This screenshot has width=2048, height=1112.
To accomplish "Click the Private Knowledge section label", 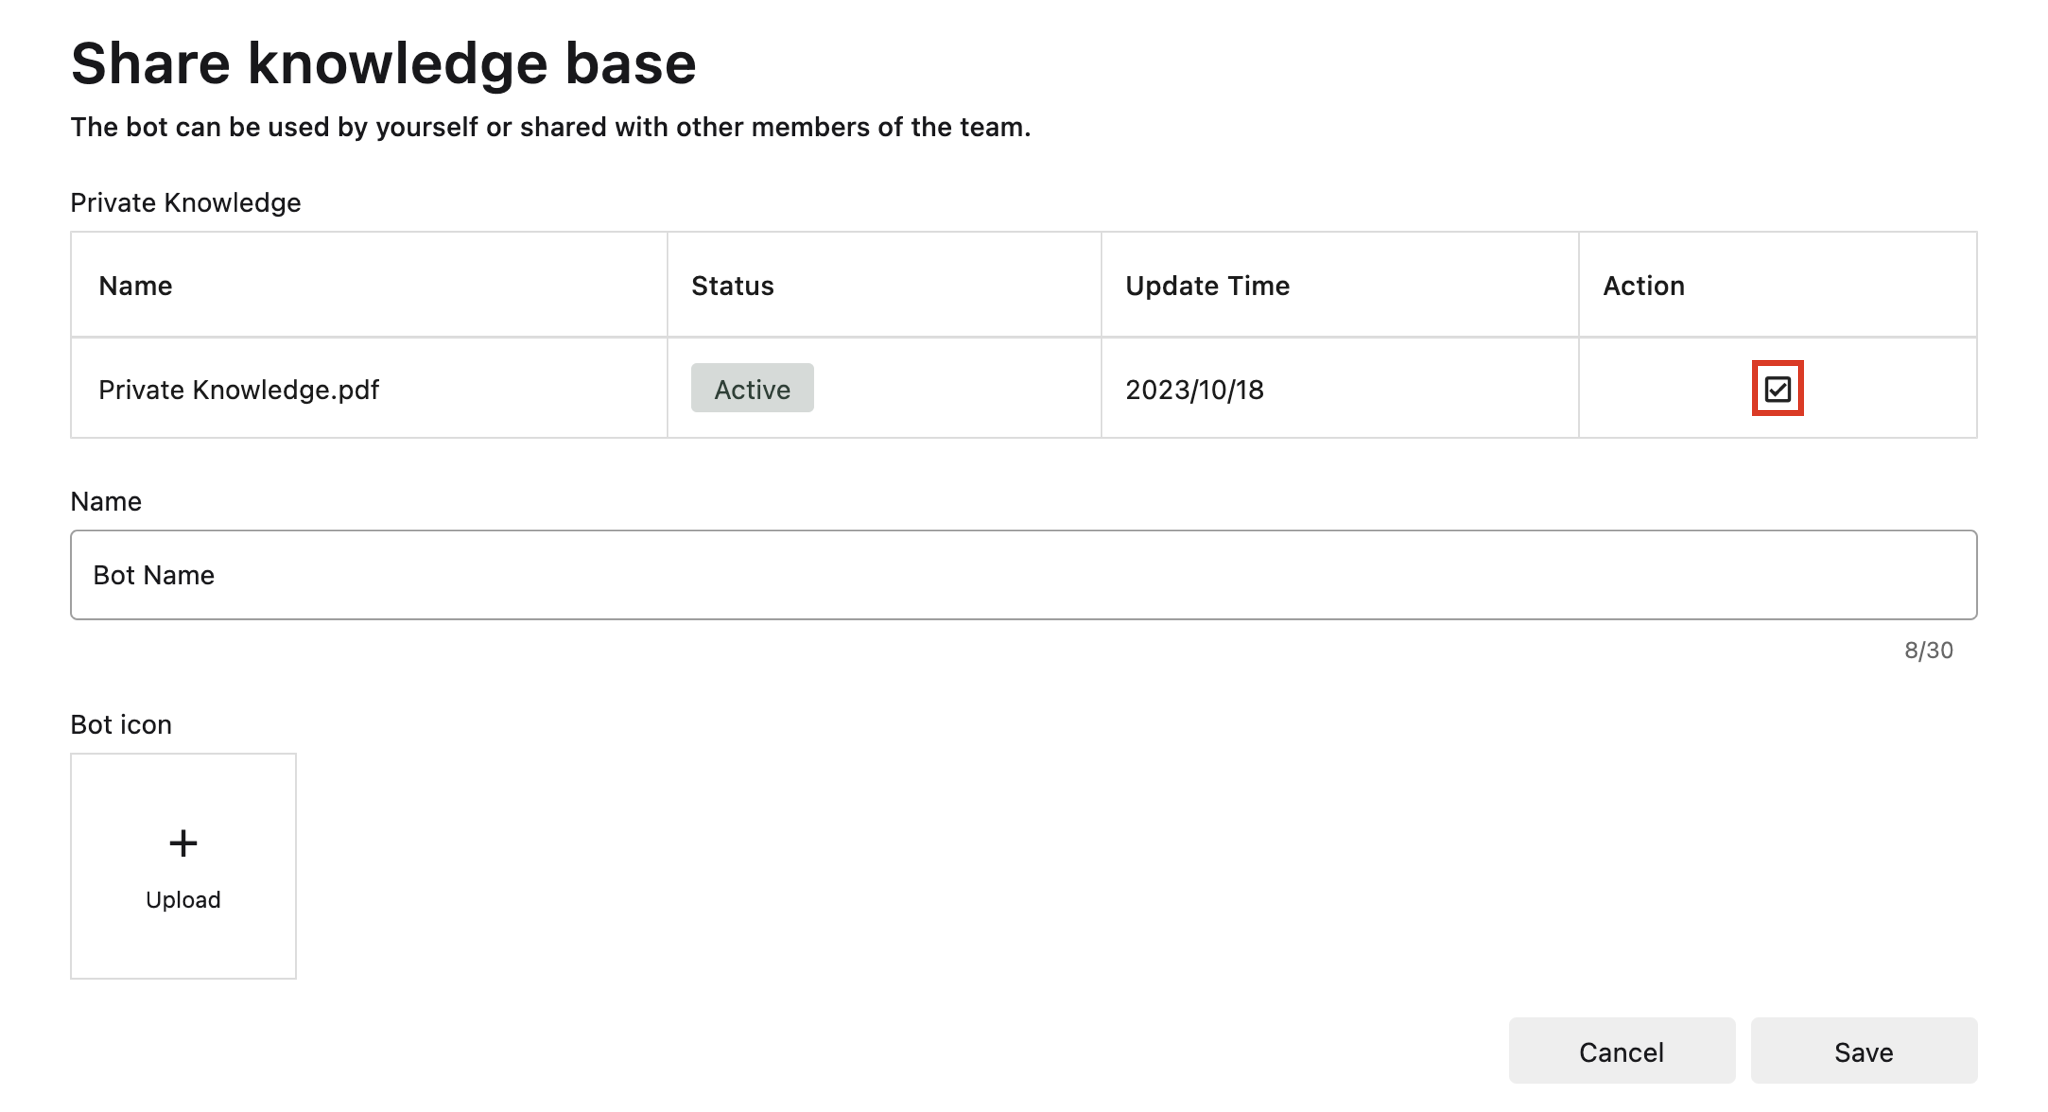I will [x=185, y=203].
